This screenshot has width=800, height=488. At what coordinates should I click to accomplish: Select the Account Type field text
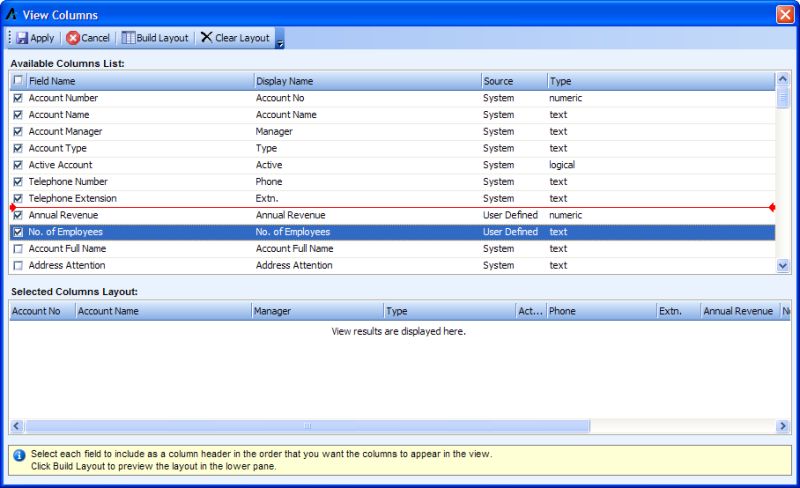(58, 148)
